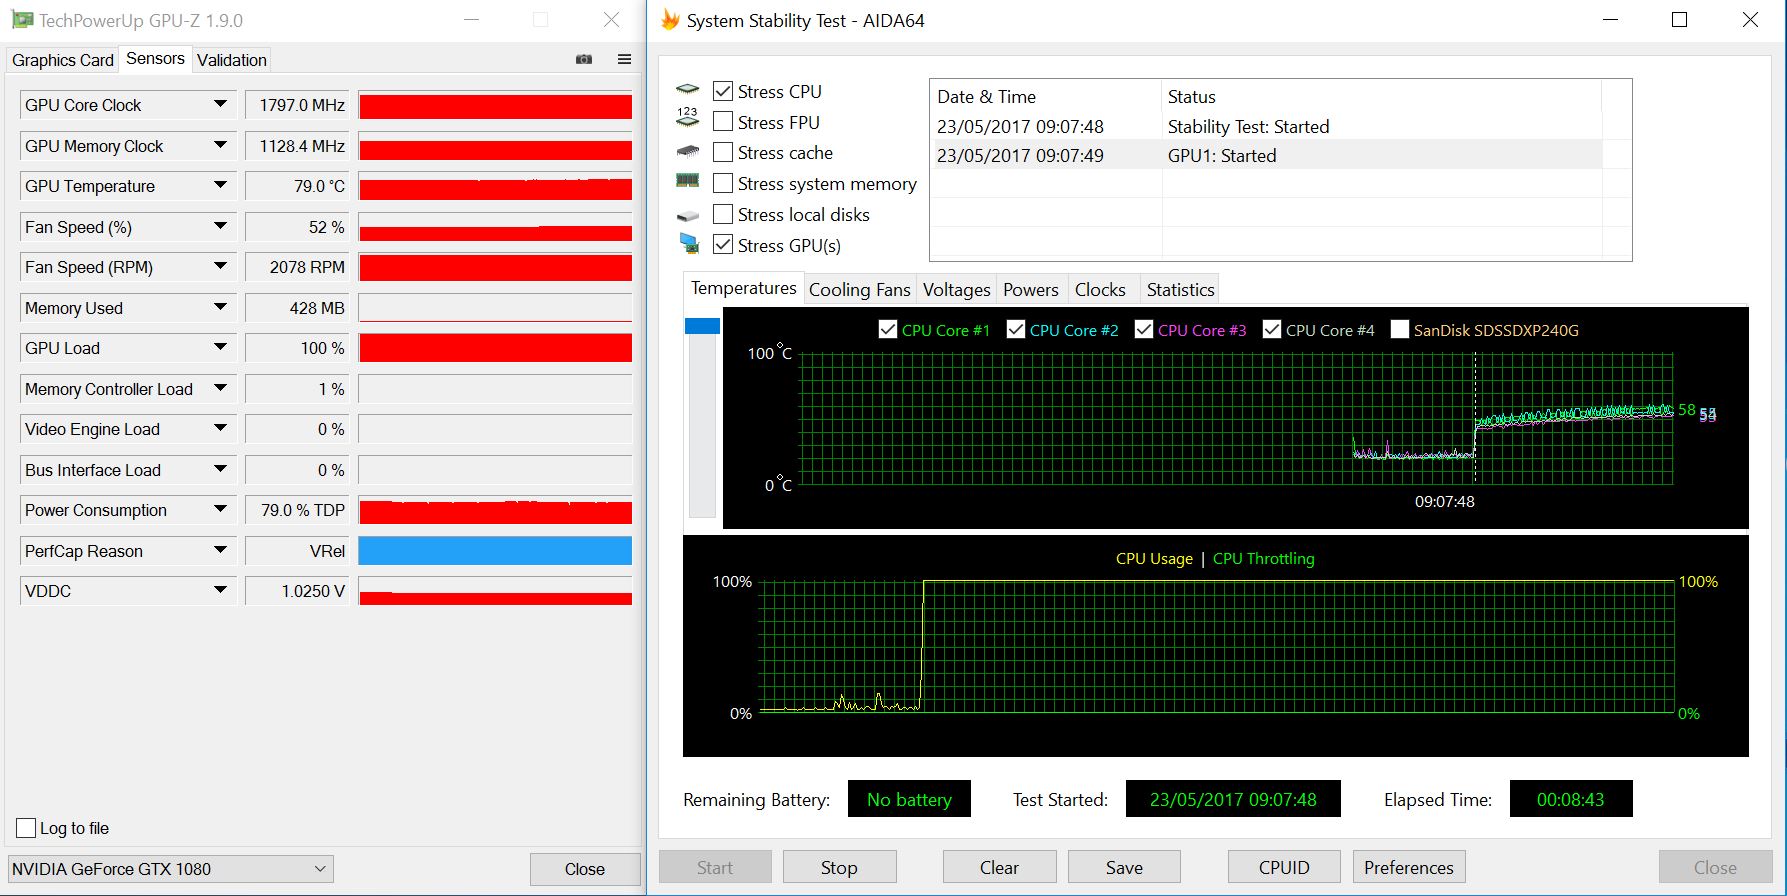Click the blue graph scale slider in AIDA64
1787x896 pixels.
tap(702, 326)
